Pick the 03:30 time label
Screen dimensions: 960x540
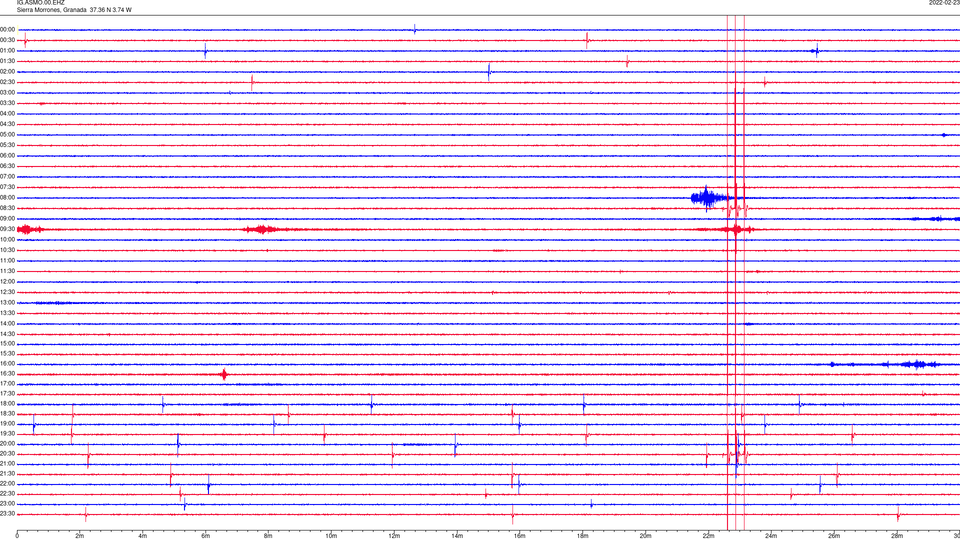(7, 103)
